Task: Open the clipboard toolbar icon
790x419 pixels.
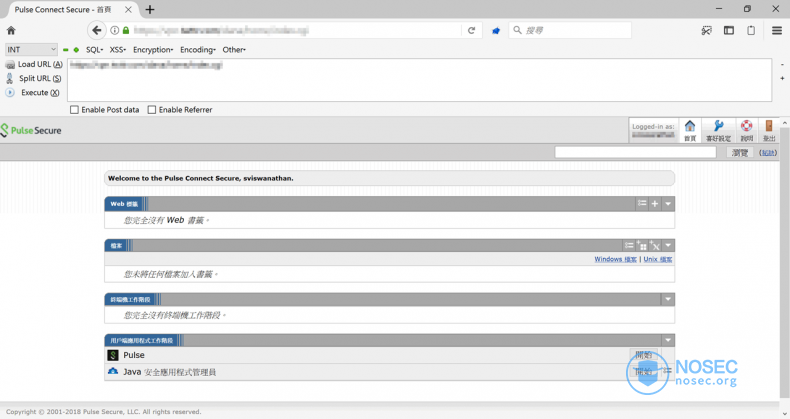Action: [751, 30]
